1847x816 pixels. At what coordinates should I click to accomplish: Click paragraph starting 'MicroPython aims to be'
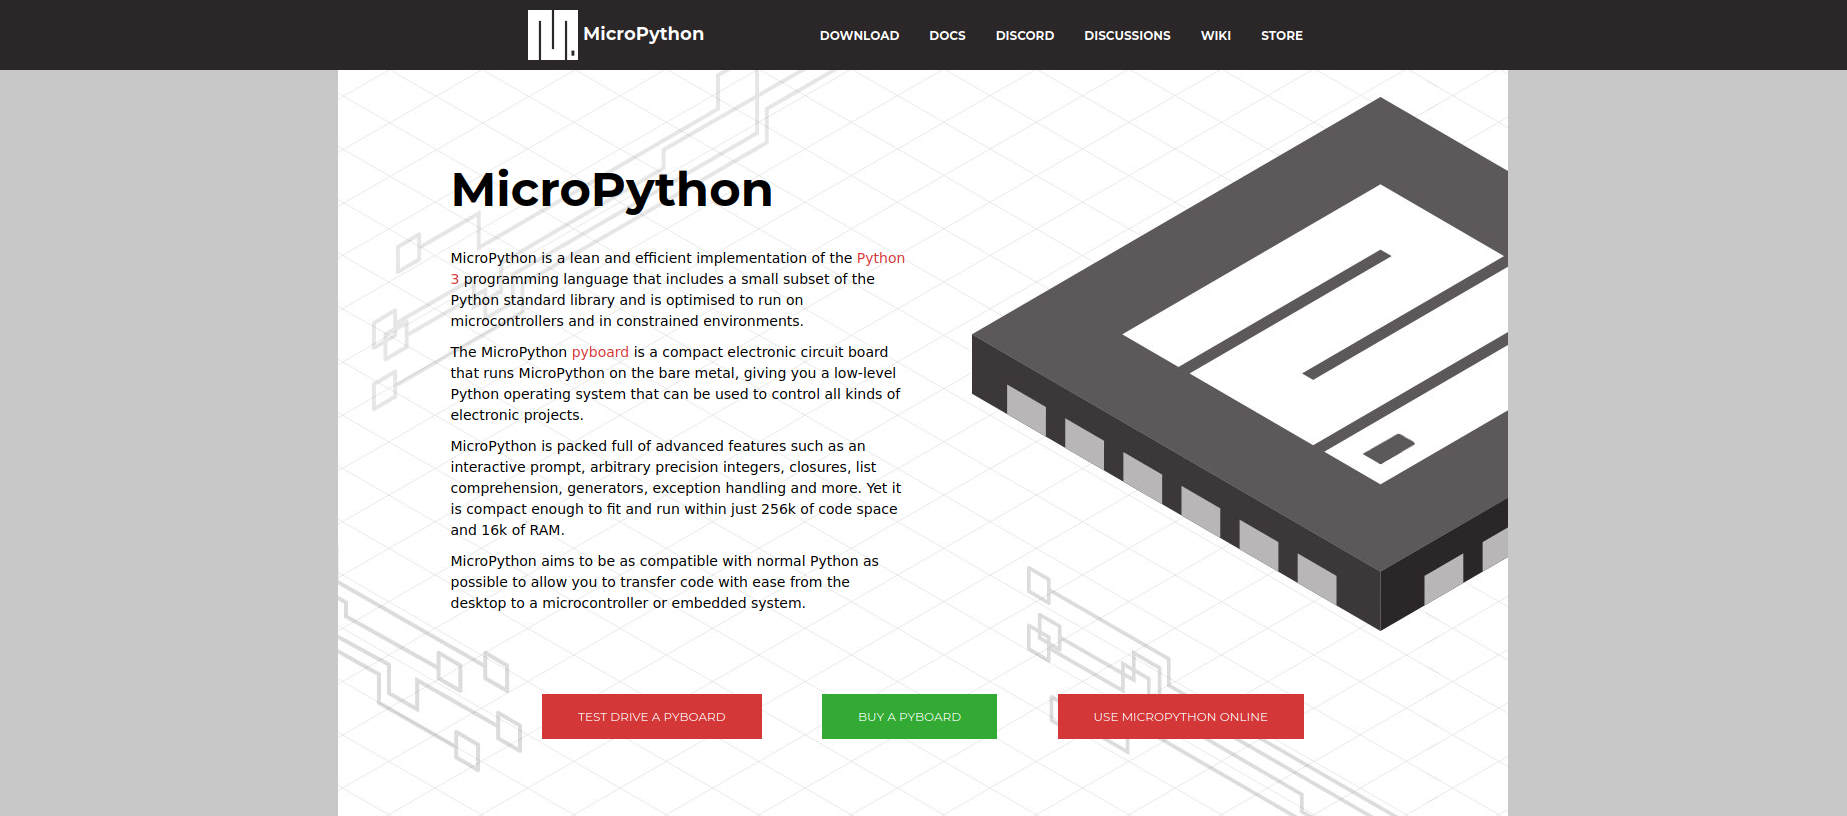(665, 582)
